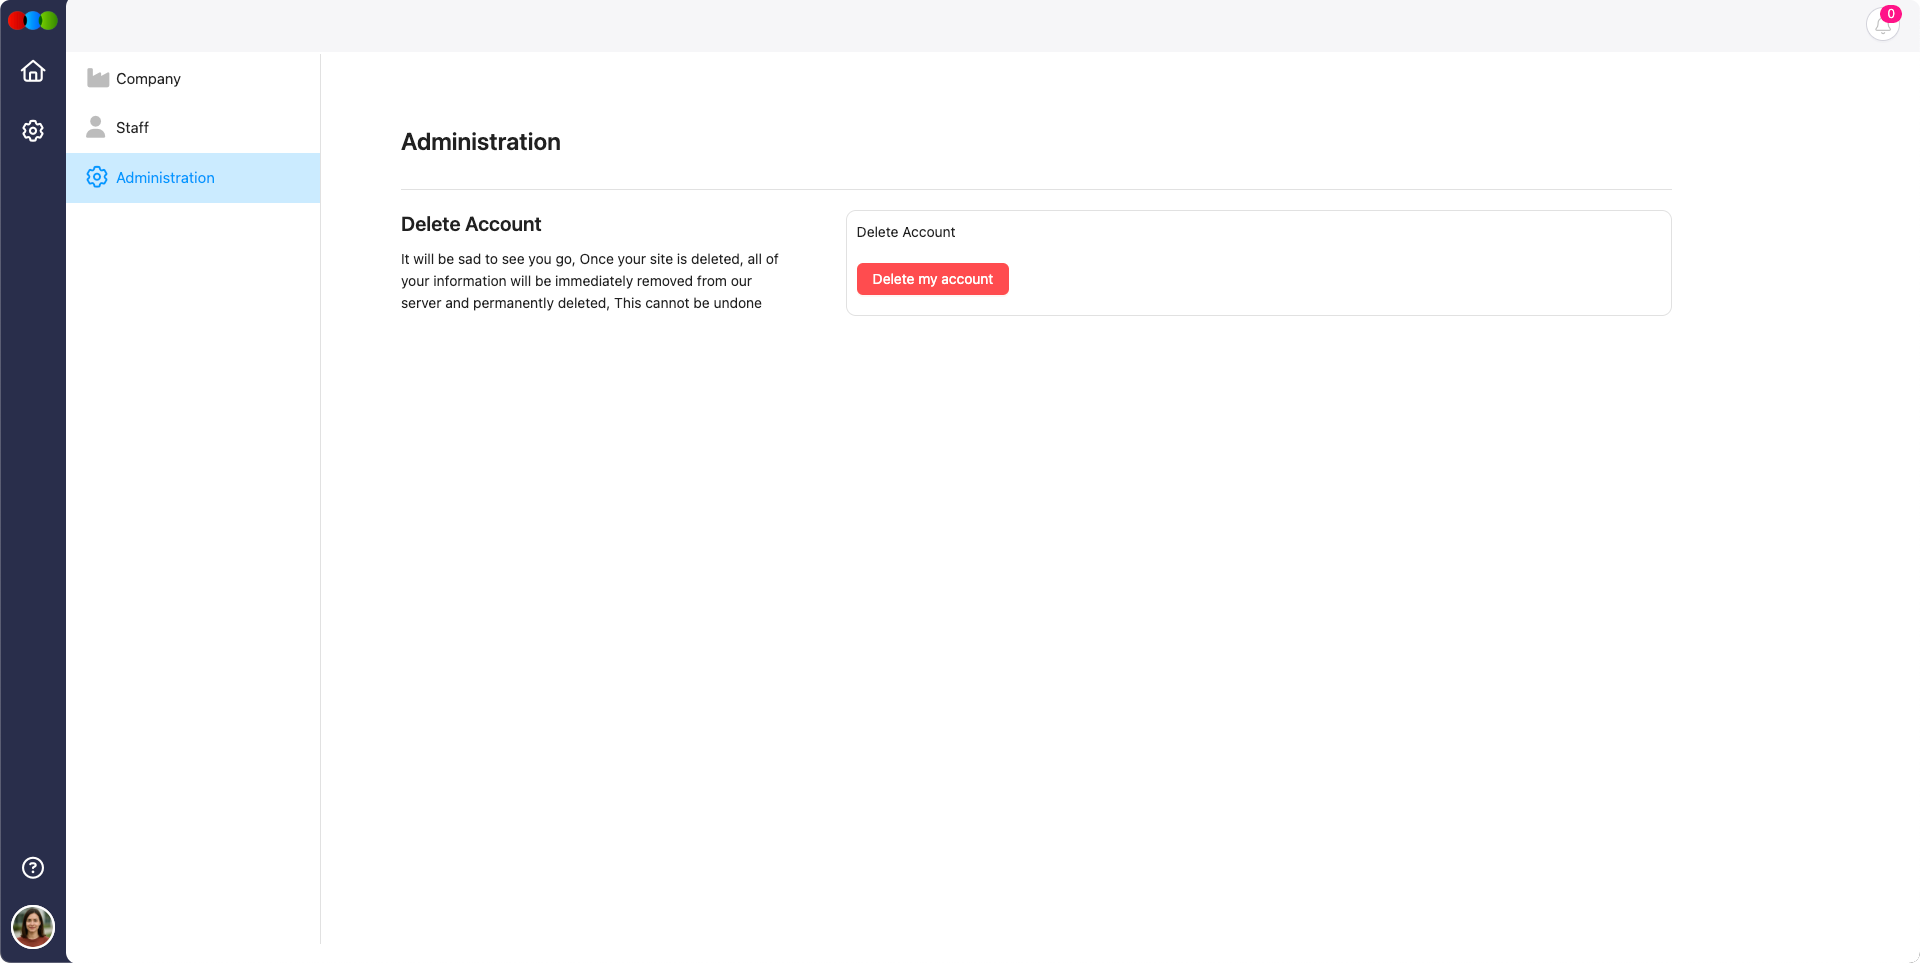This screenshot has height=963, width=1920.
Task: Click the notification count badge showing 0
Action: [x=1892, y=13]
